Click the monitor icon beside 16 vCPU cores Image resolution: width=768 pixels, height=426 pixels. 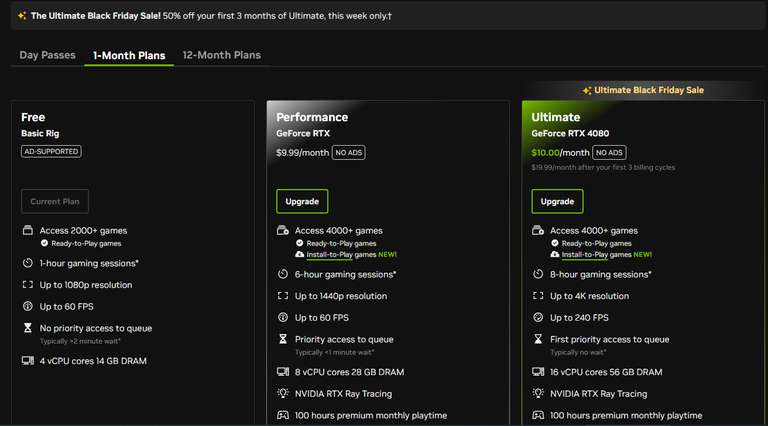coord(538,372)
